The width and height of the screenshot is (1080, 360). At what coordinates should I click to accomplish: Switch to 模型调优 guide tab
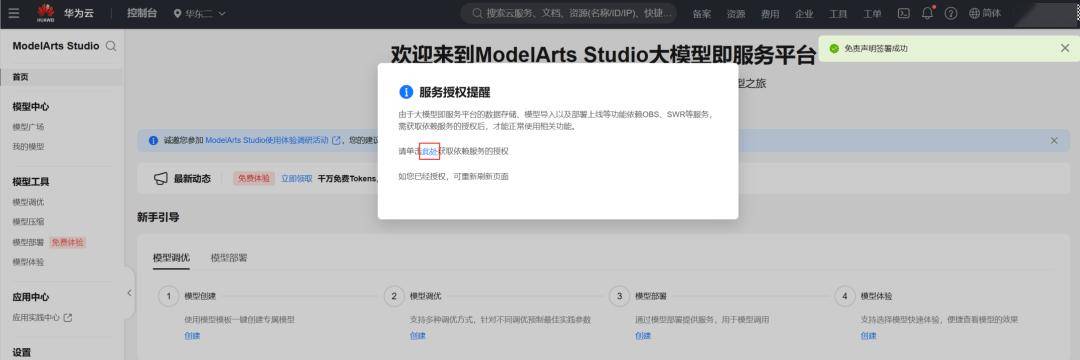point(171,258)
